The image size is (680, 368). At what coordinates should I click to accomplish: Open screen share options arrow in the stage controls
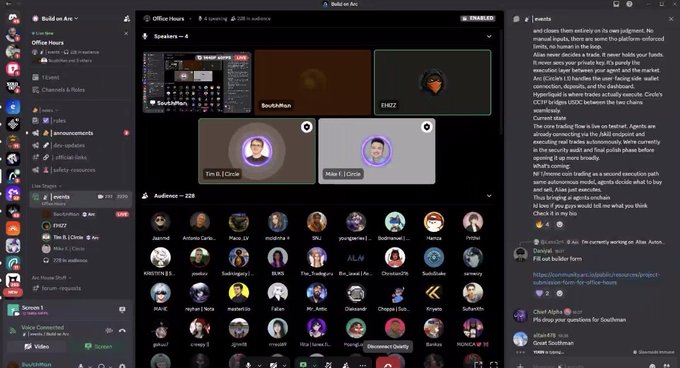tap(315, 365)
